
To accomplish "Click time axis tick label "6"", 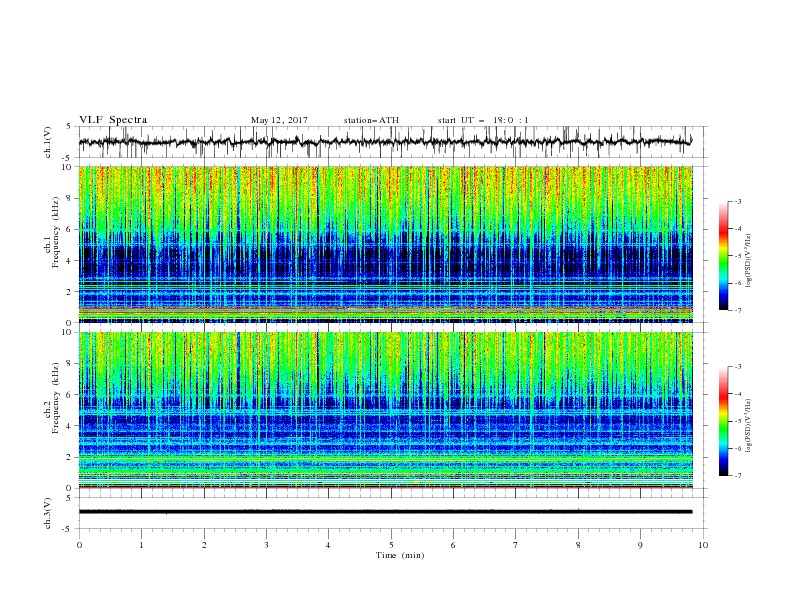I will pos(453,545).
